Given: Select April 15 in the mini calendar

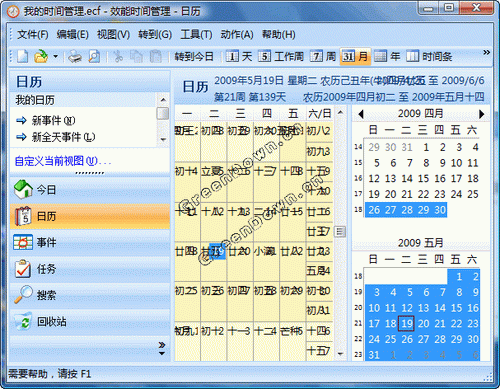Looking at the screenshot, I should pyautogui.click(x=423, y=178).
